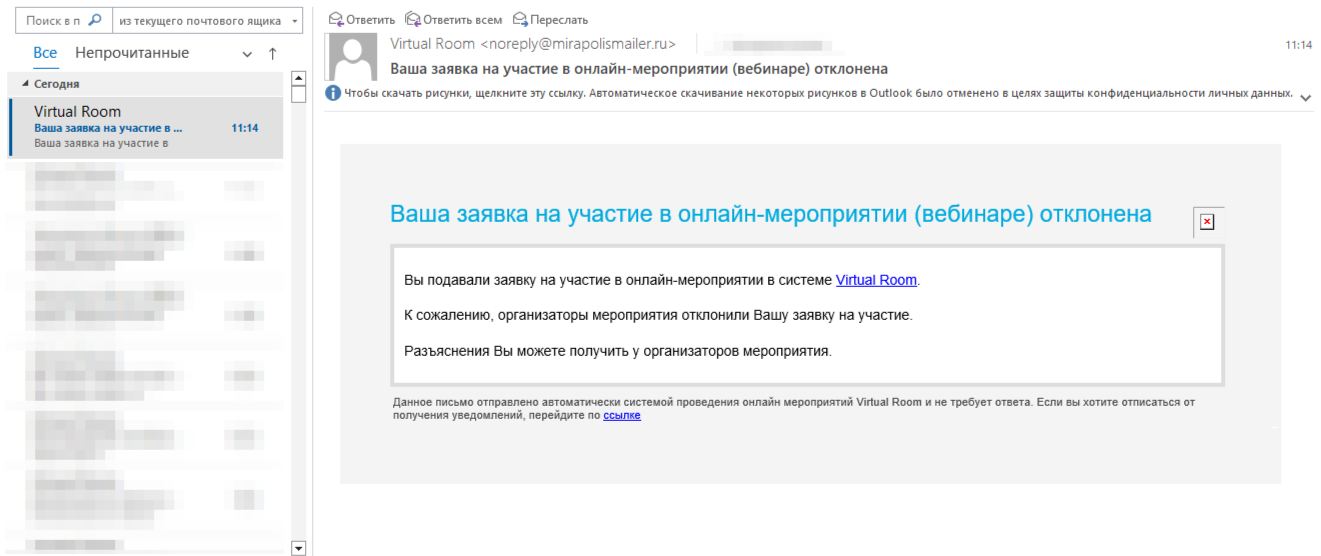The height and width of the screenshot is (556, 1321).
Task: Click the message list scrollbar down arrow
Action: [x=297, y=547]
